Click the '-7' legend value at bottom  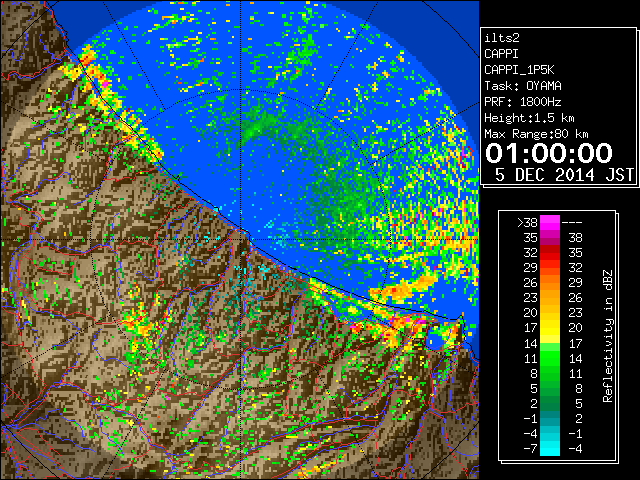530,449
